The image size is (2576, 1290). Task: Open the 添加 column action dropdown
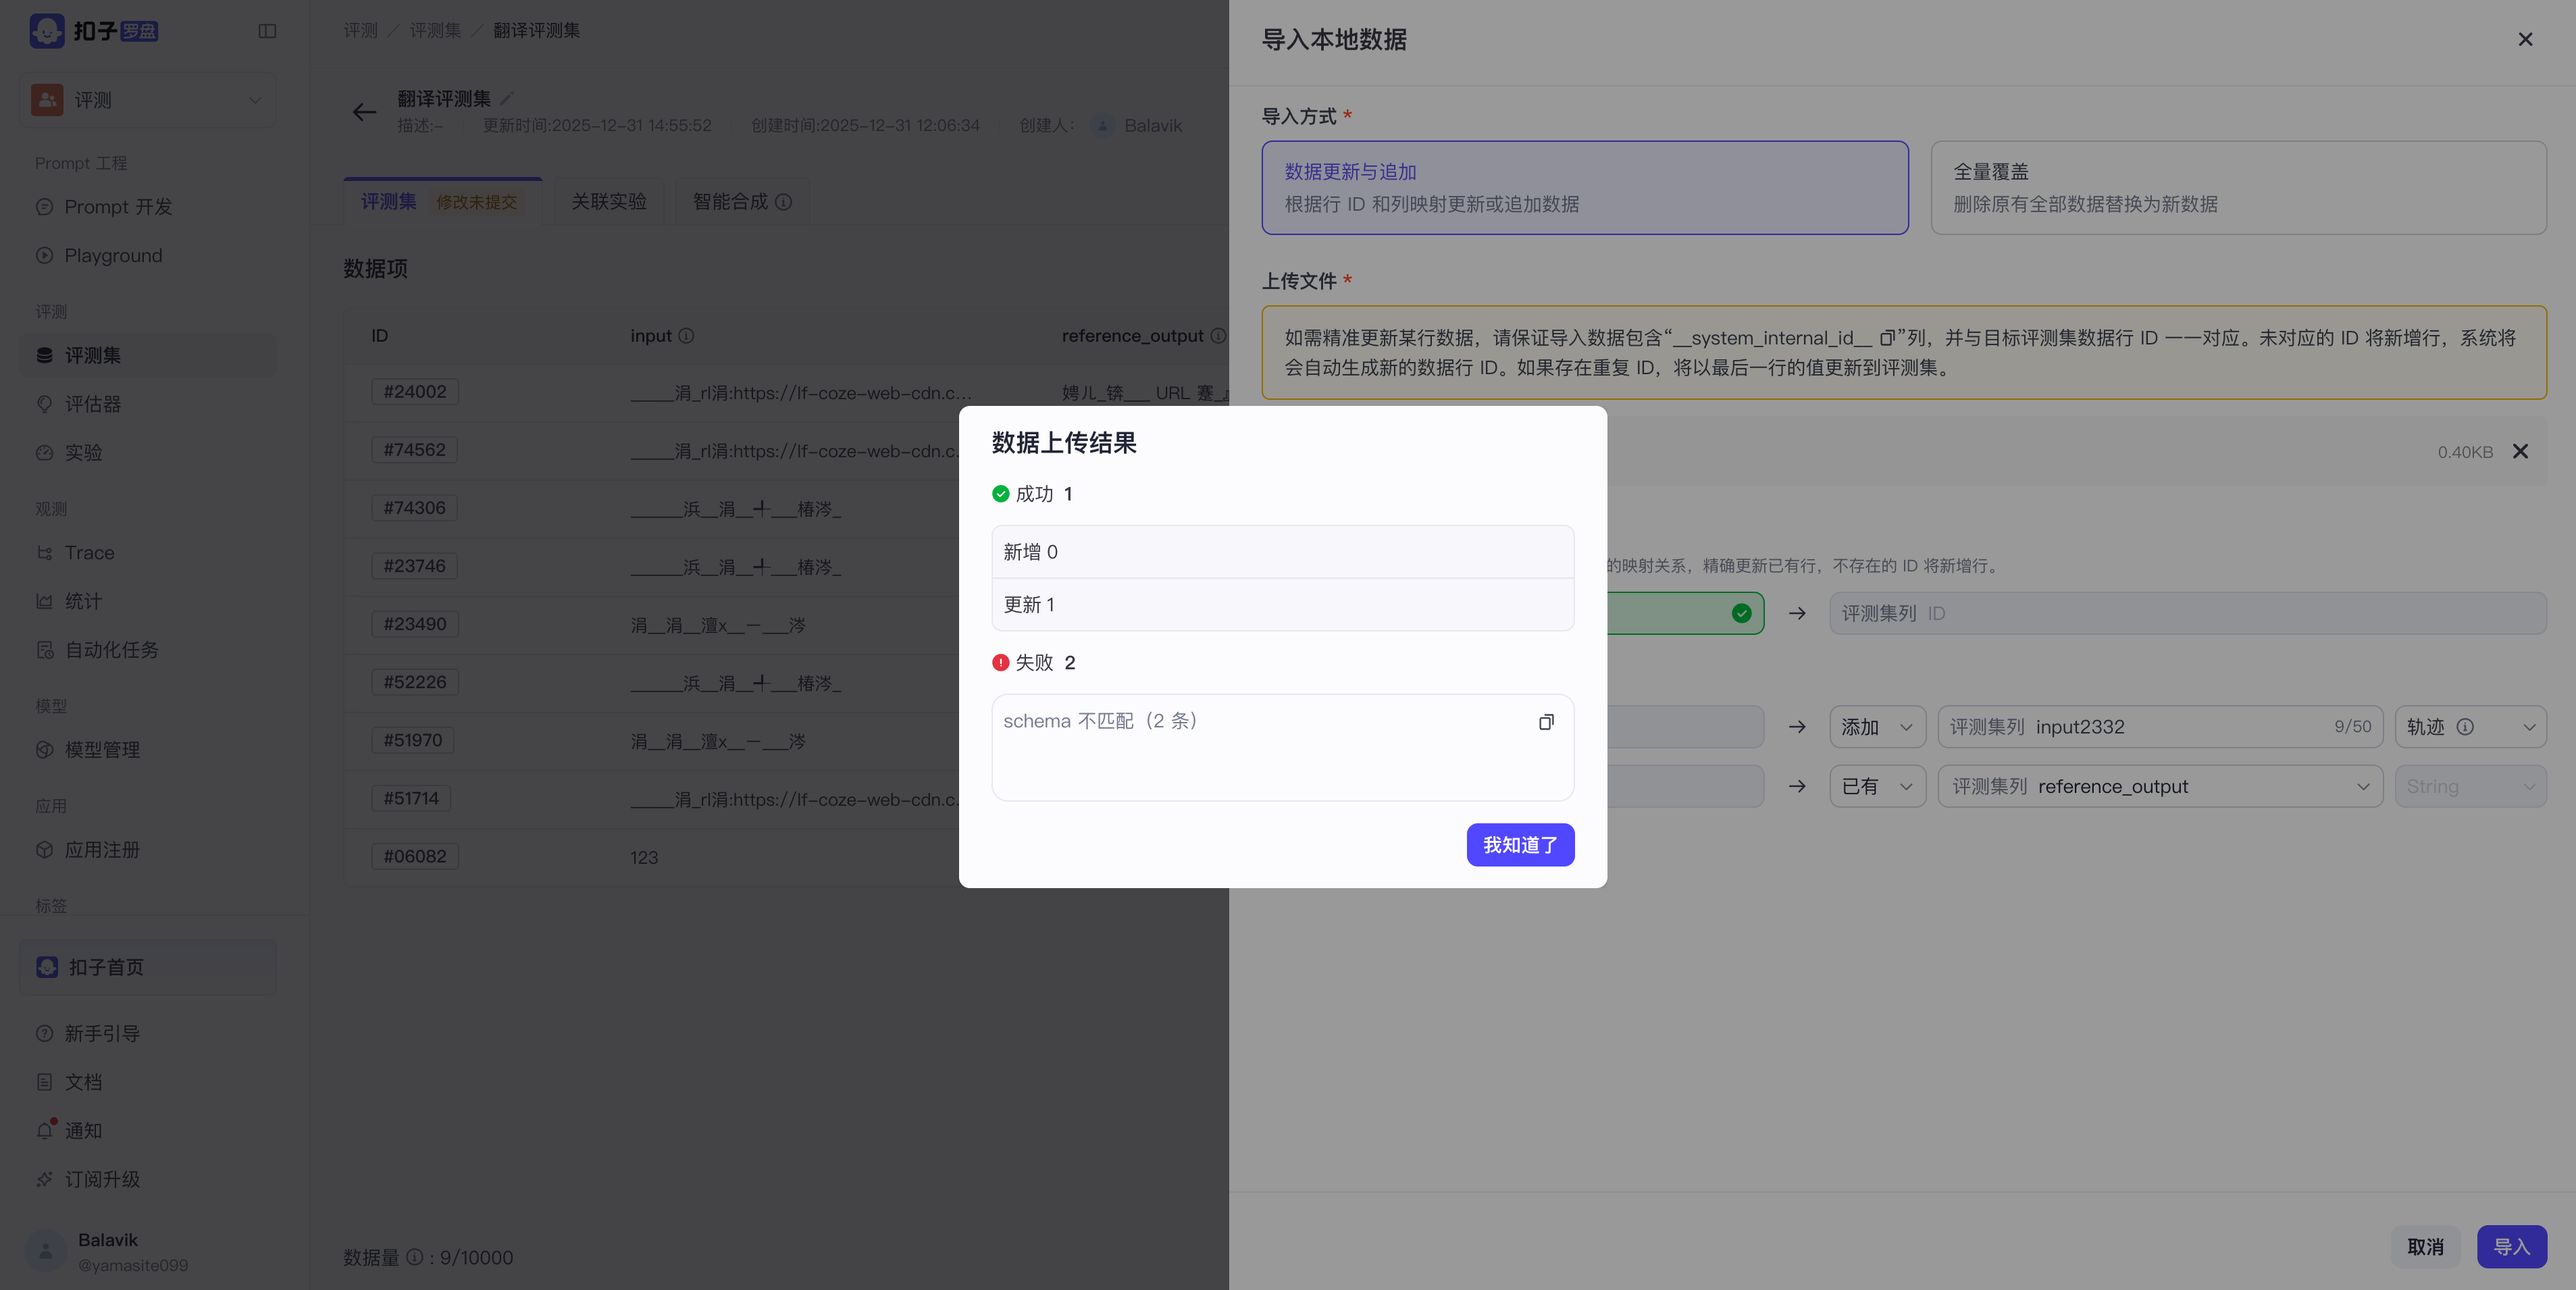(1877, 727)
